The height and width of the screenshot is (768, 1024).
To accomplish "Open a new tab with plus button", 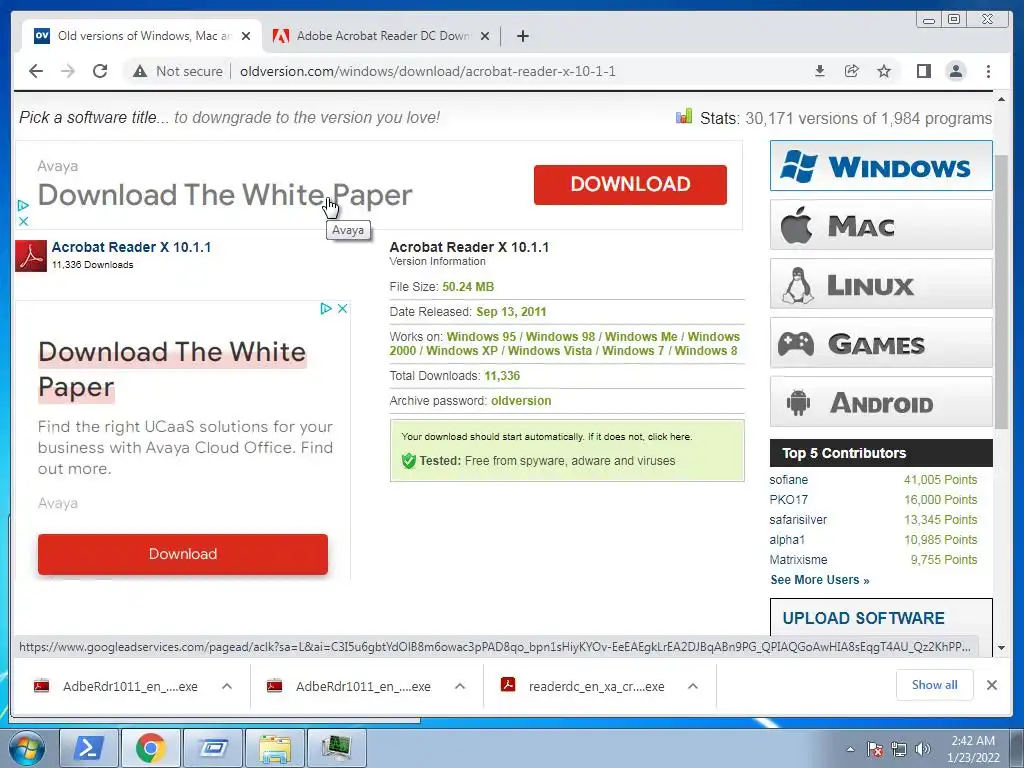I will click(522, 36).
